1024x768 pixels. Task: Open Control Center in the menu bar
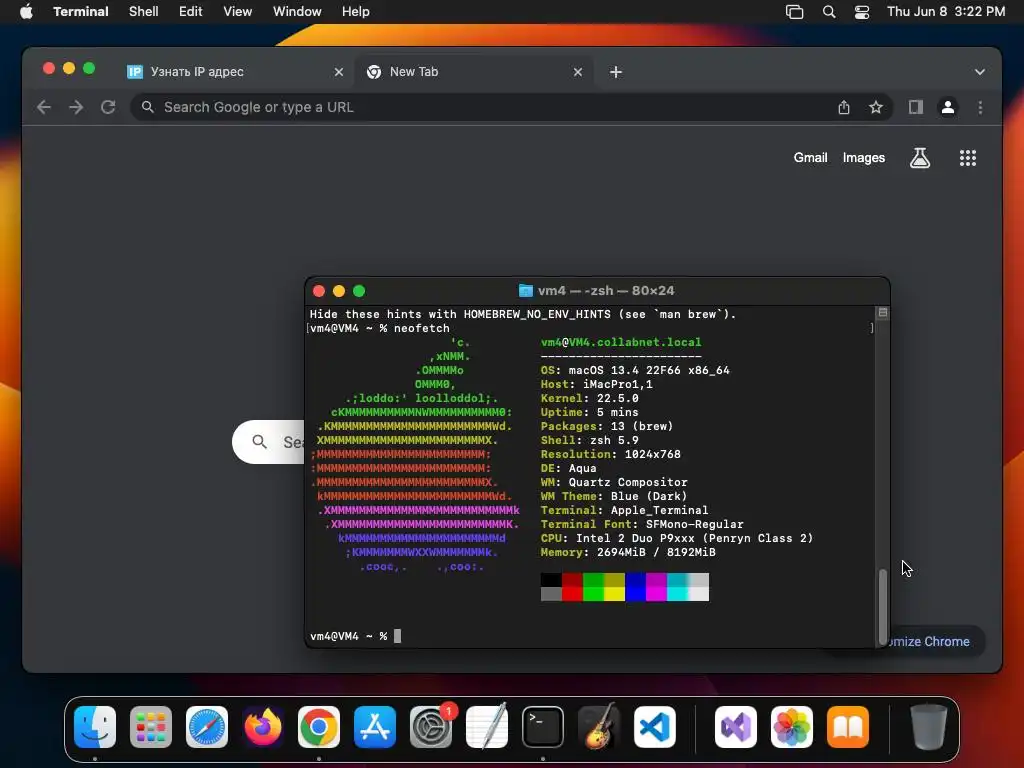862,12
